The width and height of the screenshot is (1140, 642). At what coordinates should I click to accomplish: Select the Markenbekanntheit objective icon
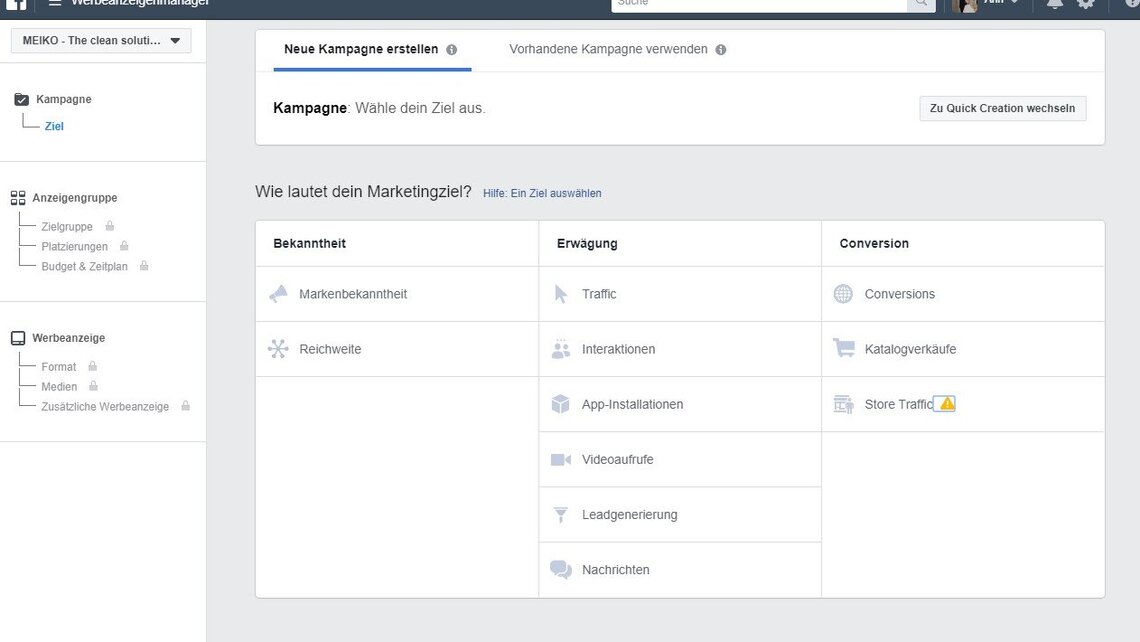click(x=278, y=293)
